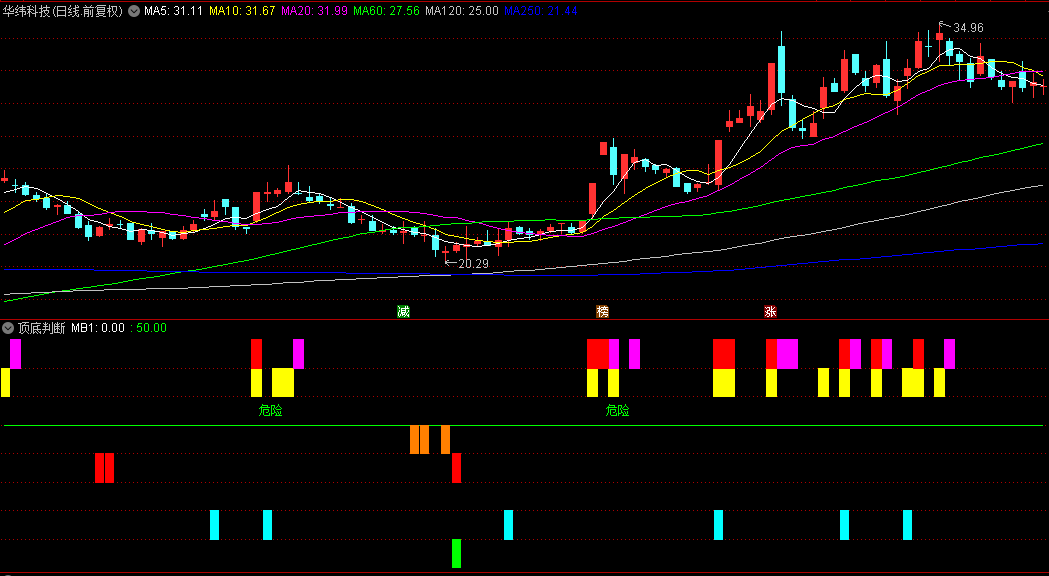Select the MA10: 31.67 moving average label
This screenshot has height=576, width=1049.
pyautogui.click(x=242, y=11)
